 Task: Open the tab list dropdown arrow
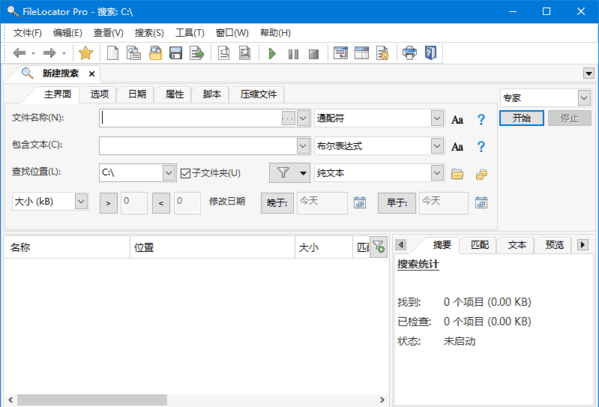click(588, 73)
